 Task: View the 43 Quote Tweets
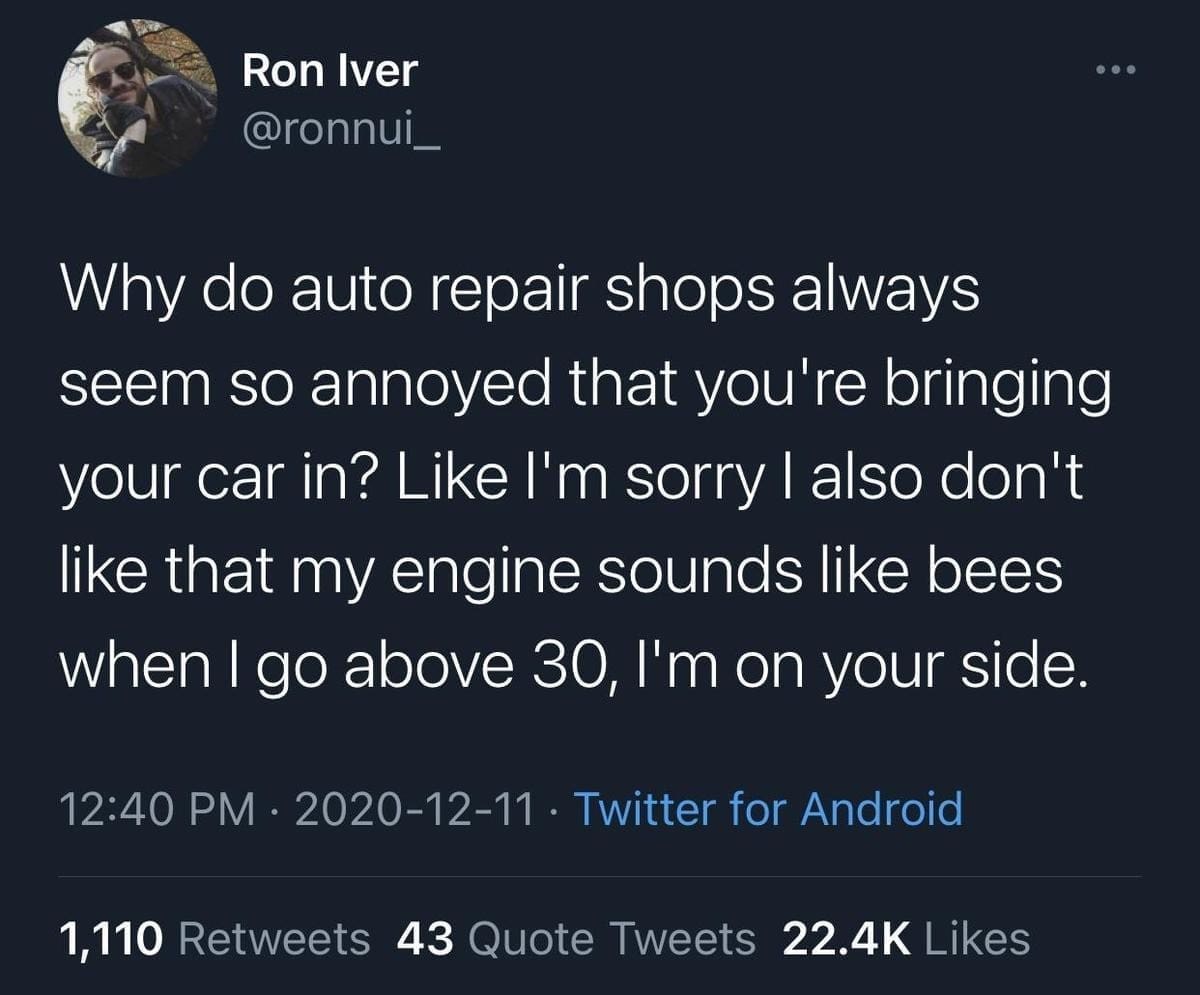point(576,938)
